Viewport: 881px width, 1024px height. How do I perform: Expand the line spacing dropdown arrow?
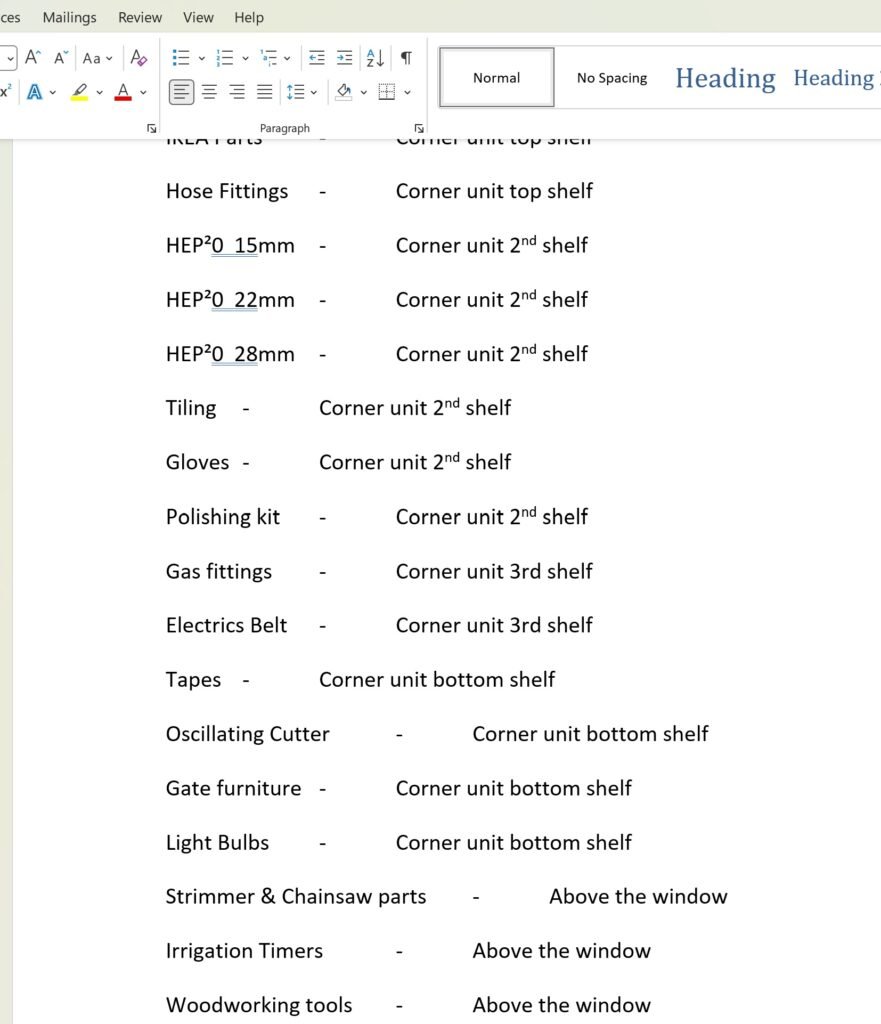point(314,92)
